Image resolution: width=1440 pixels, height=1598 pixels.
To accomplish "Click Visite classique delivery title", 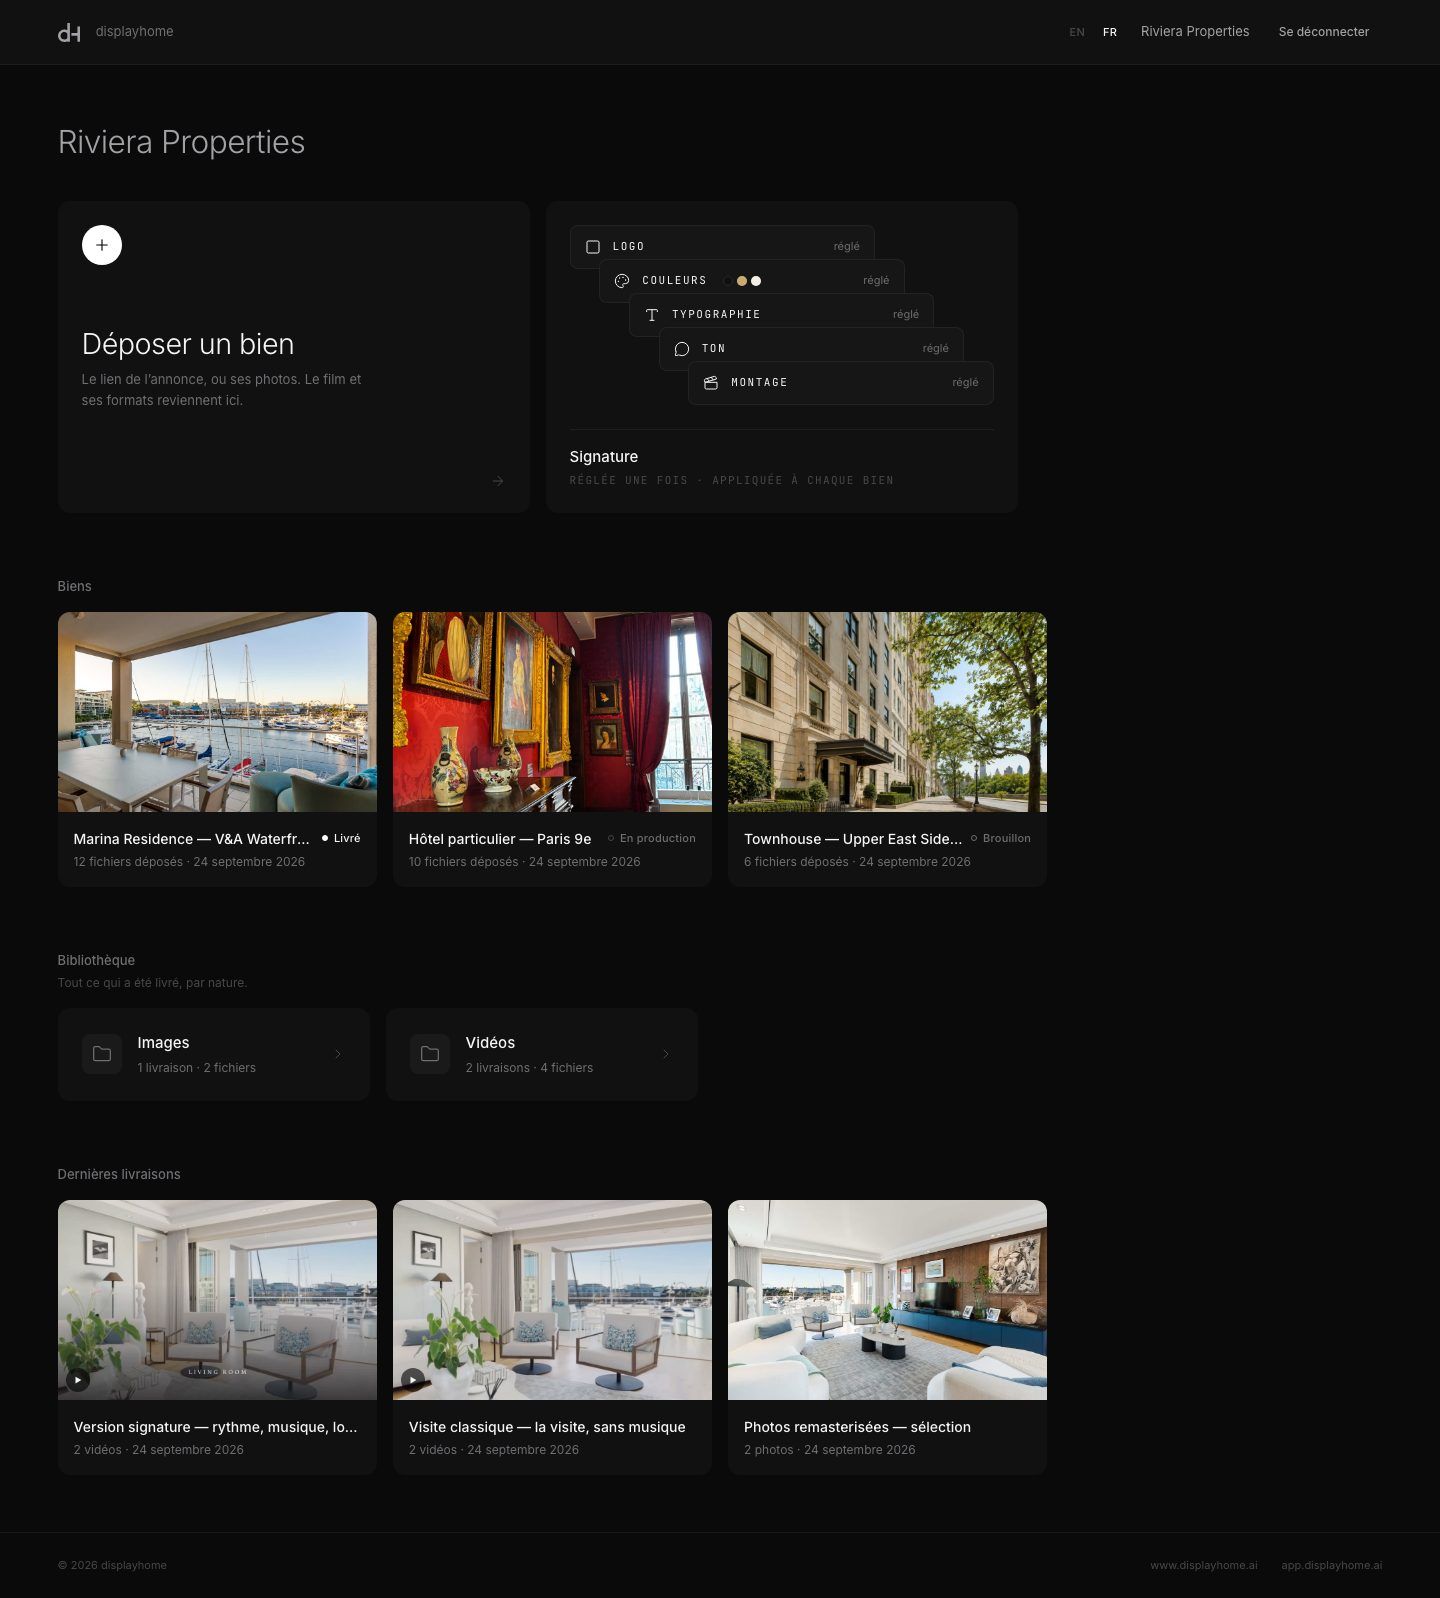I will pos(547,1427).
